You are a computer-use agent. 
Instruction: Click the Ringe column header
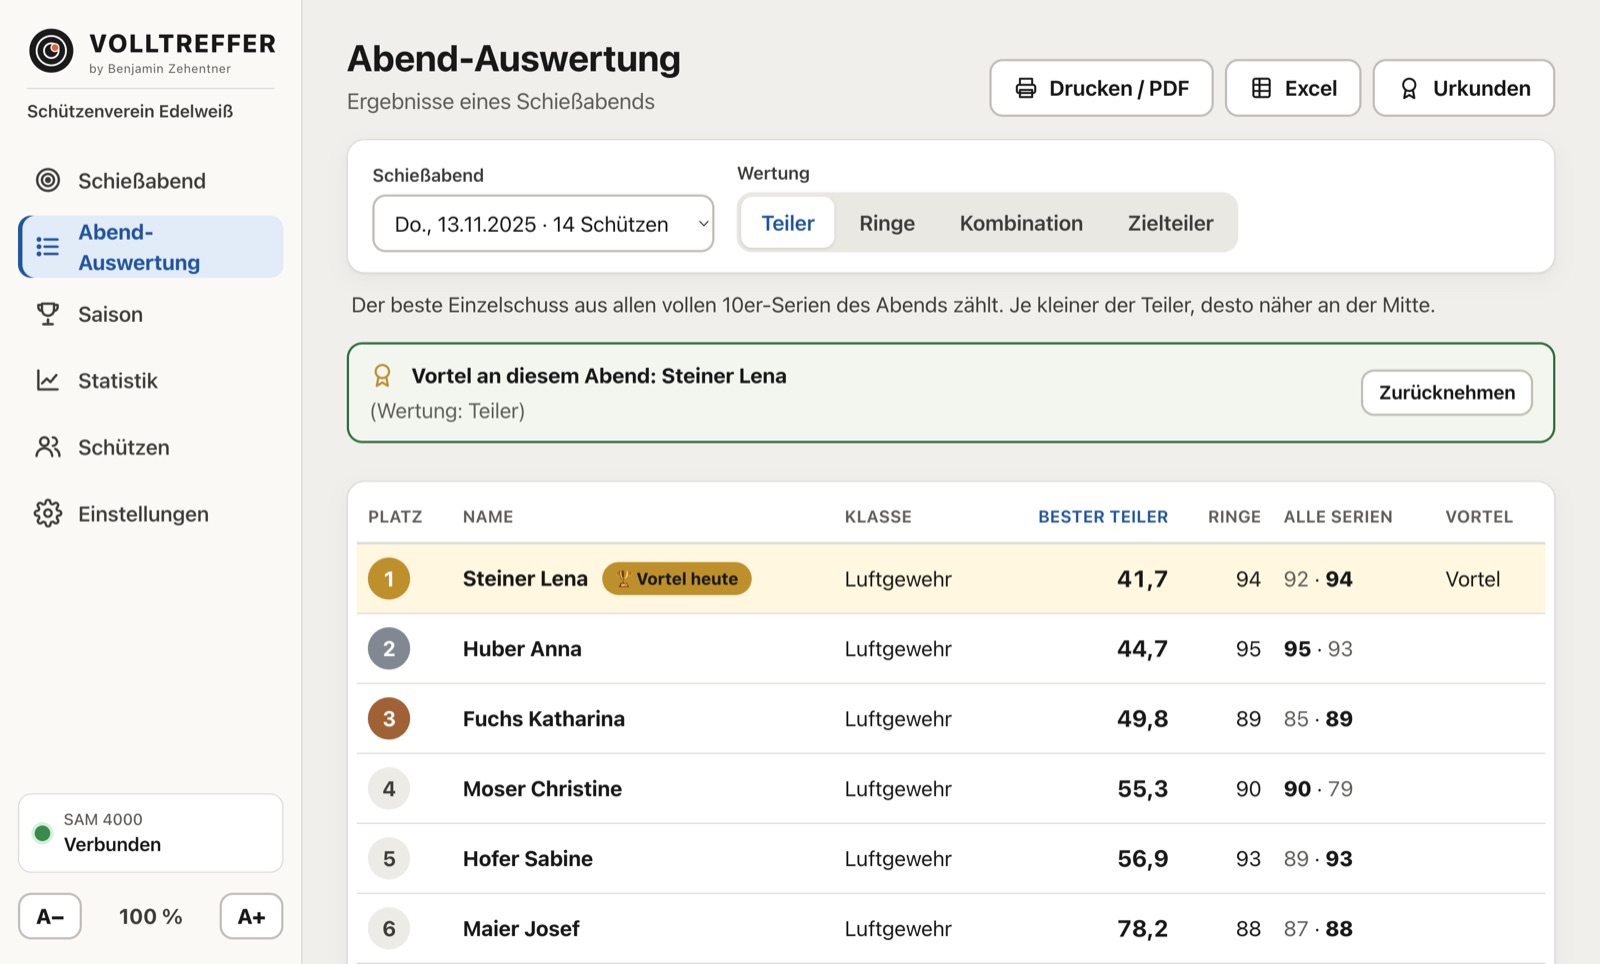[x=1234, y=516]
